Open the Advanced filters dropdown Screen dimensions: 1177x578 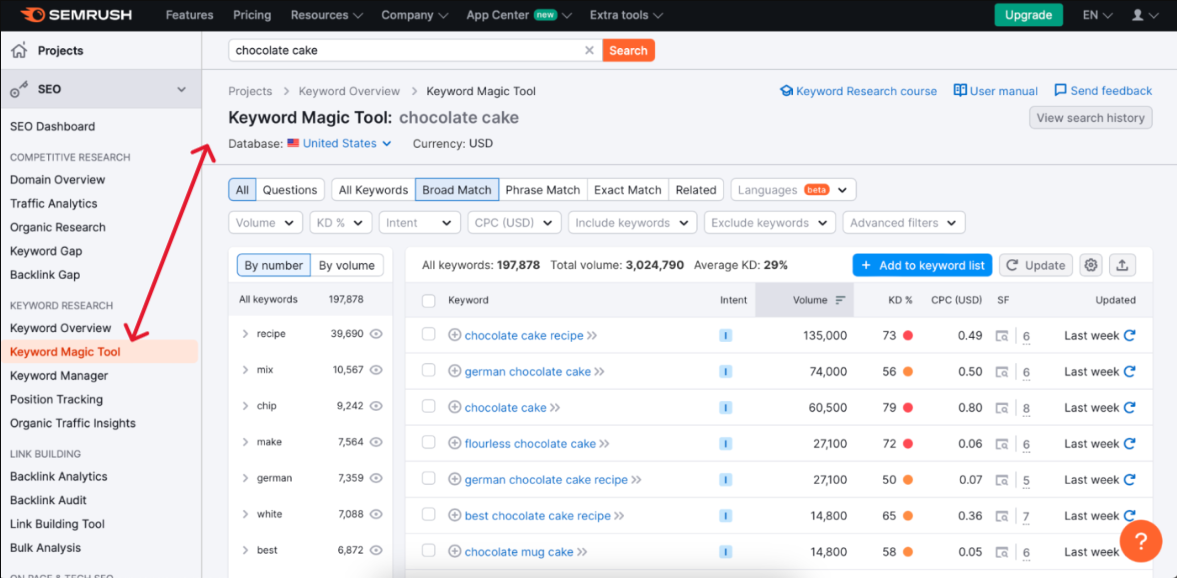click(904, 223)
